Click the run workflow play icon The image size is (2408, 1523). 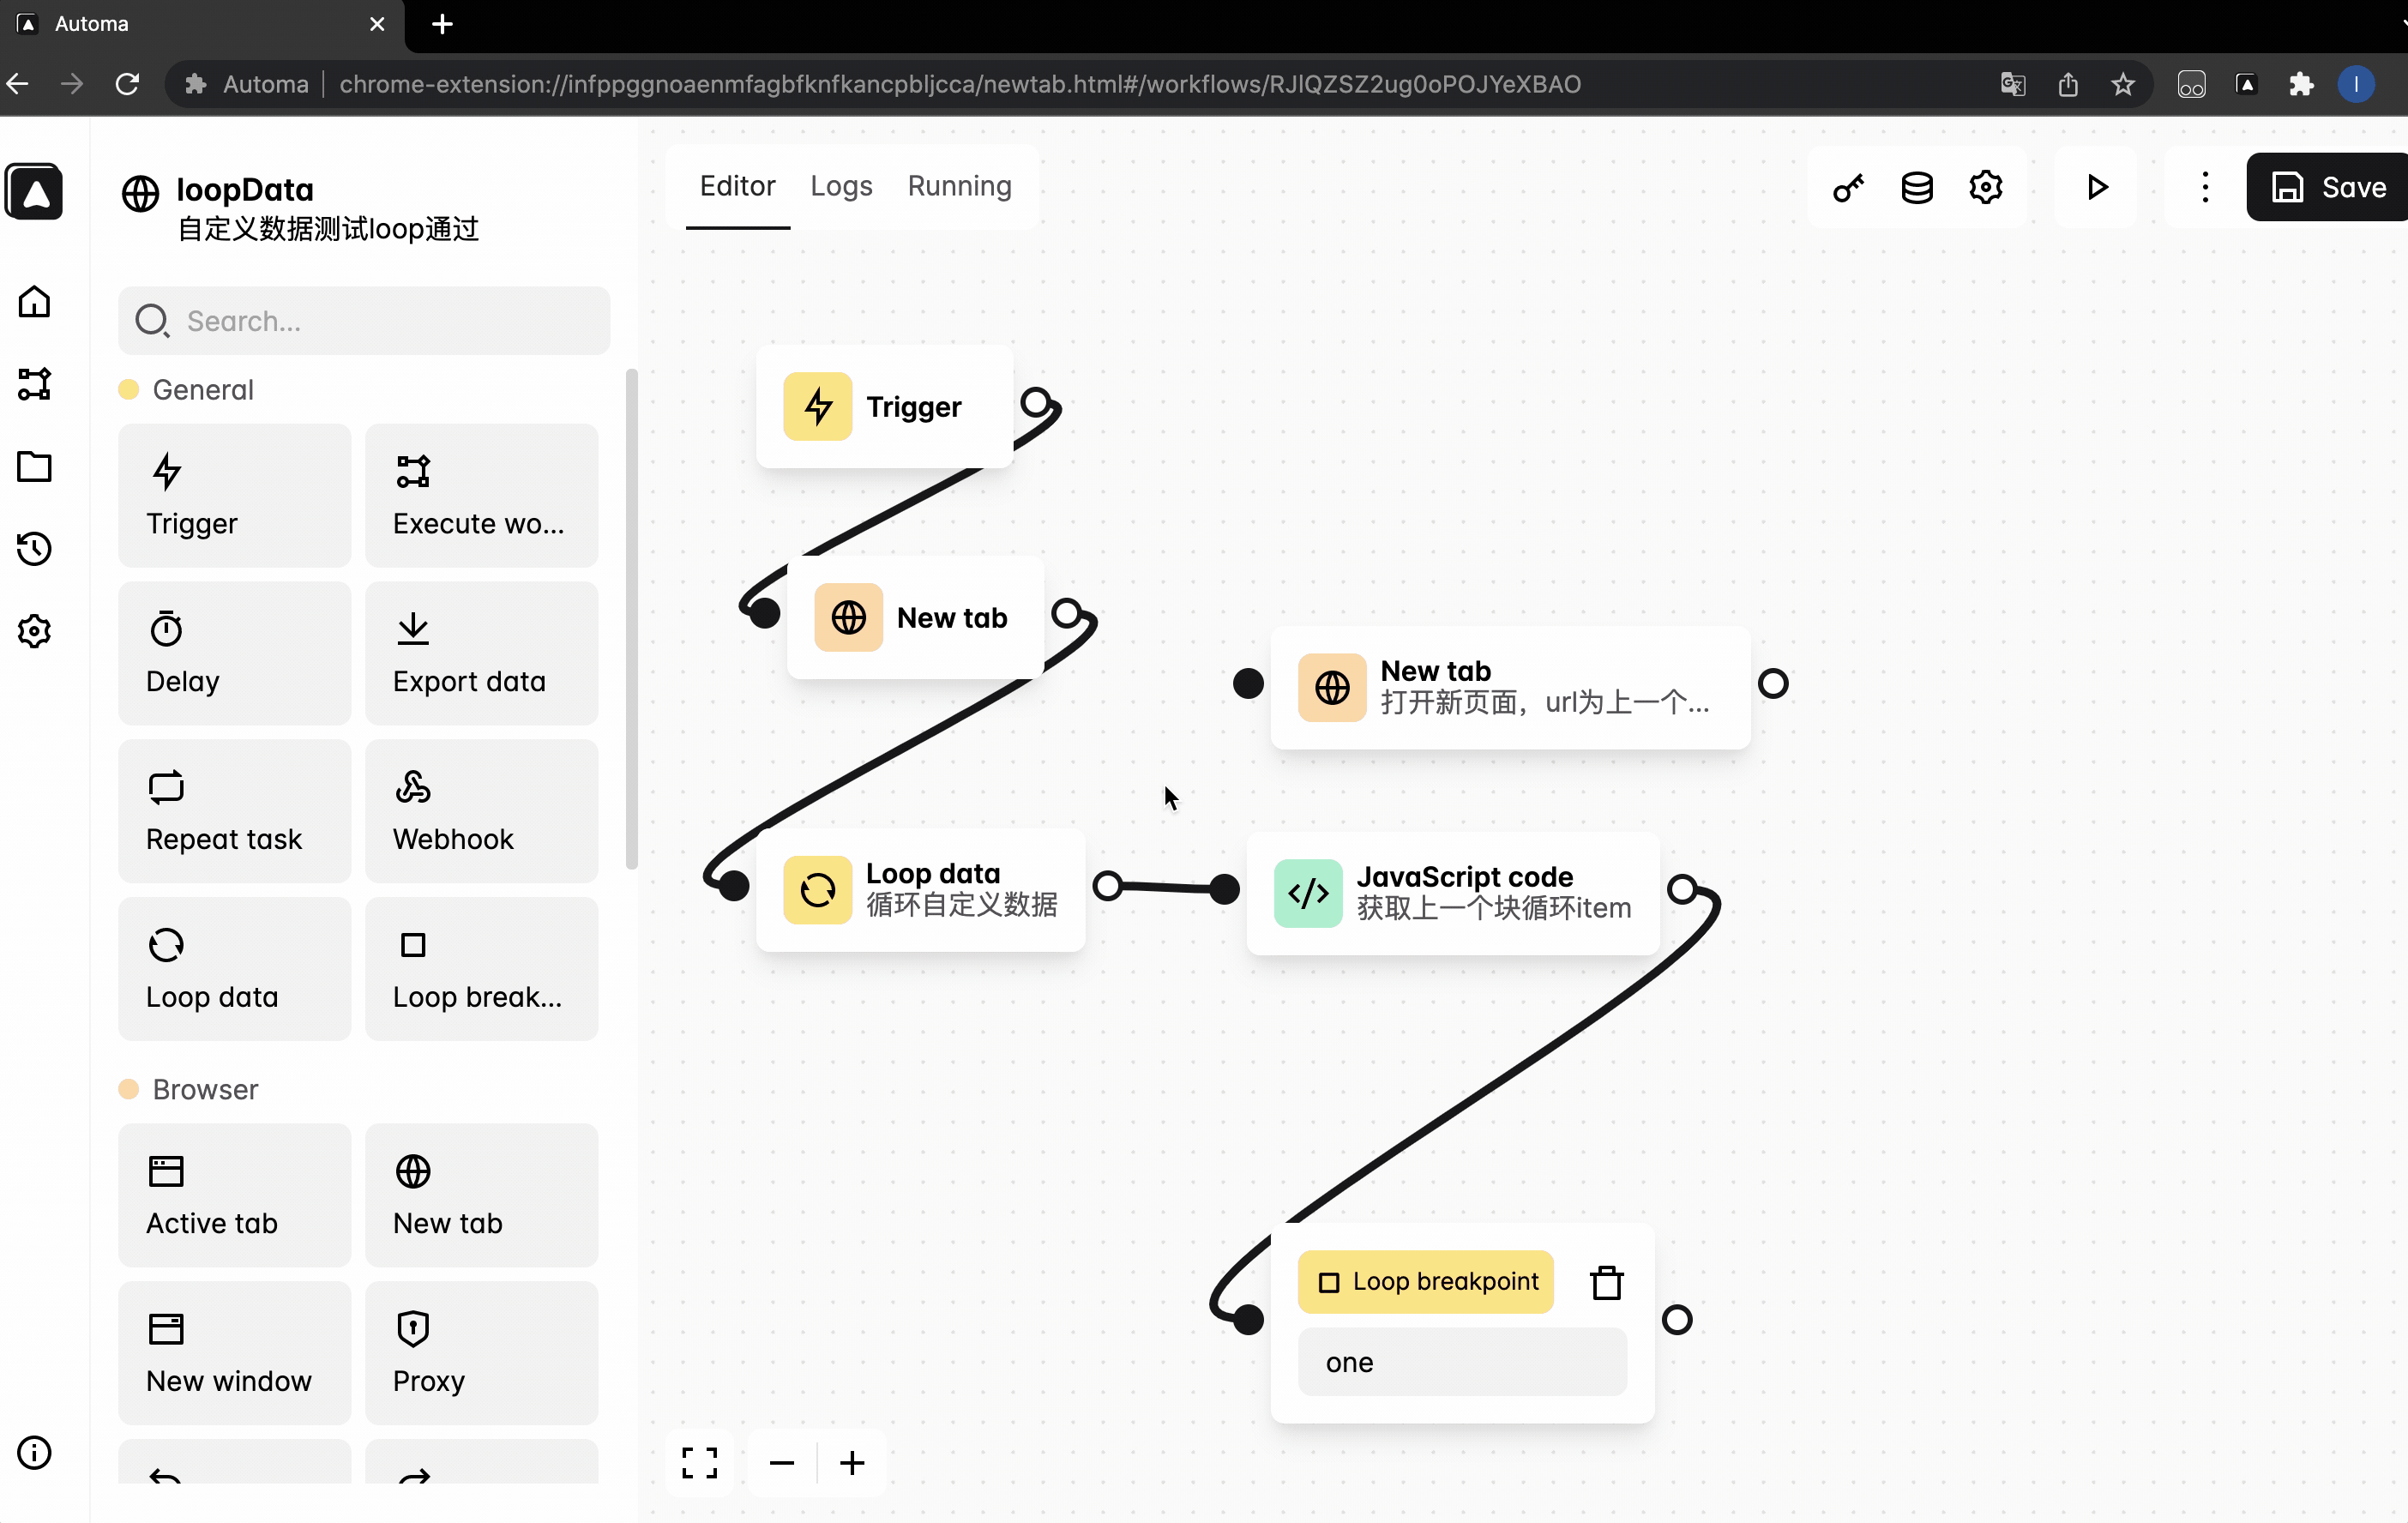[2097, 187]
